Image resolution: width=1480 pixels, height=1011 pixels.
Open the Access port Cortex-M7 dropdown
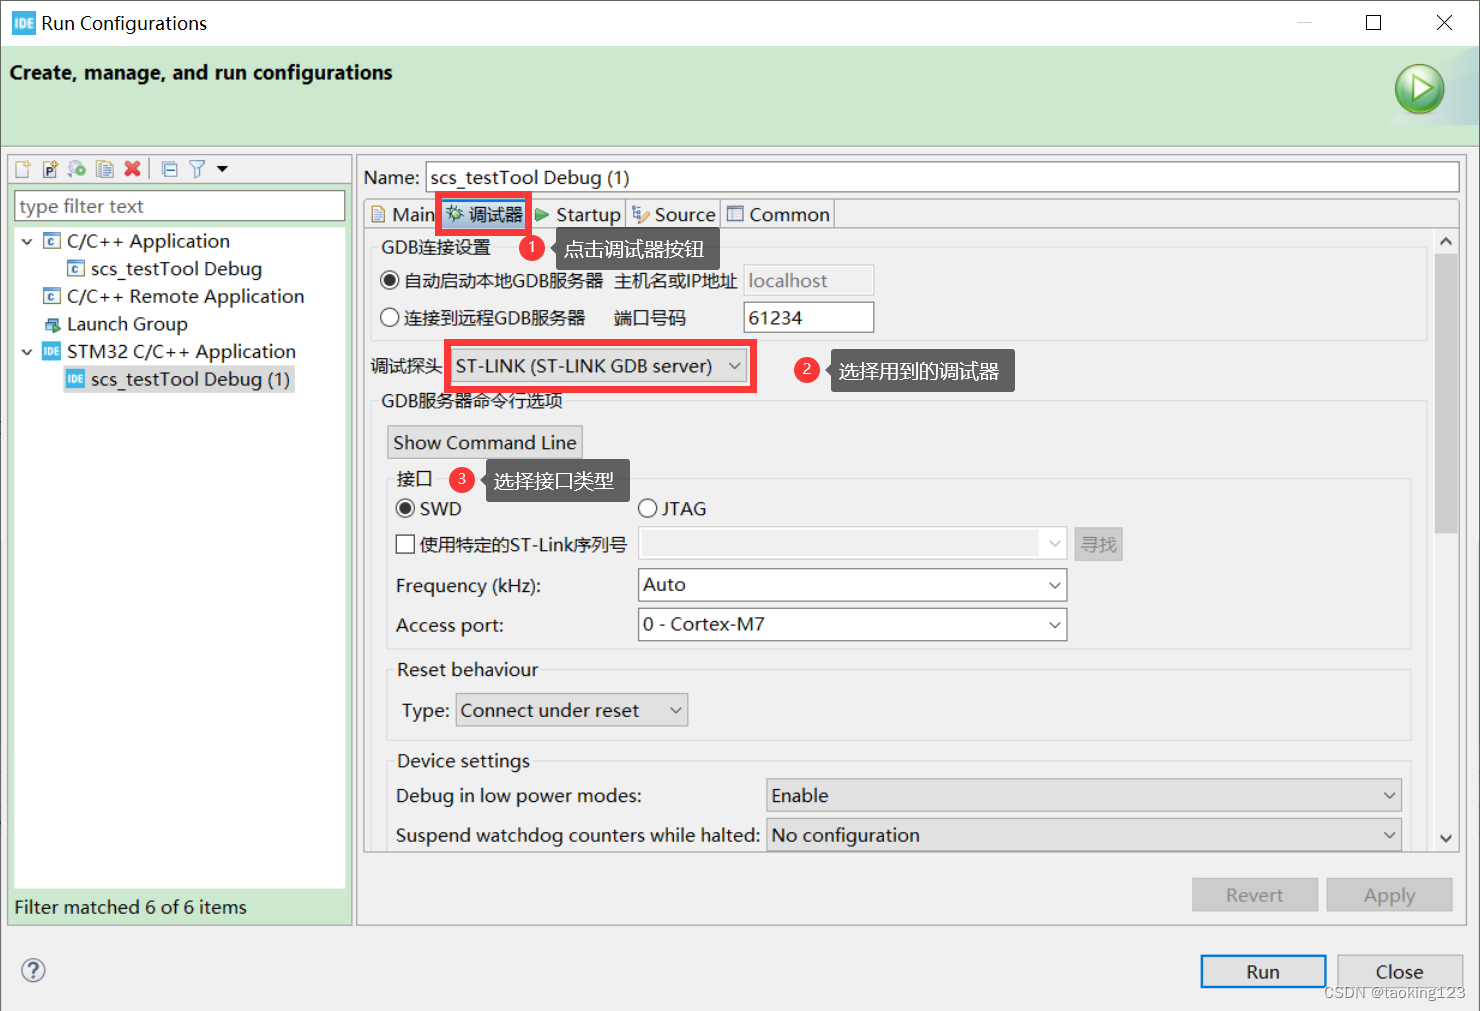(853, 624)
